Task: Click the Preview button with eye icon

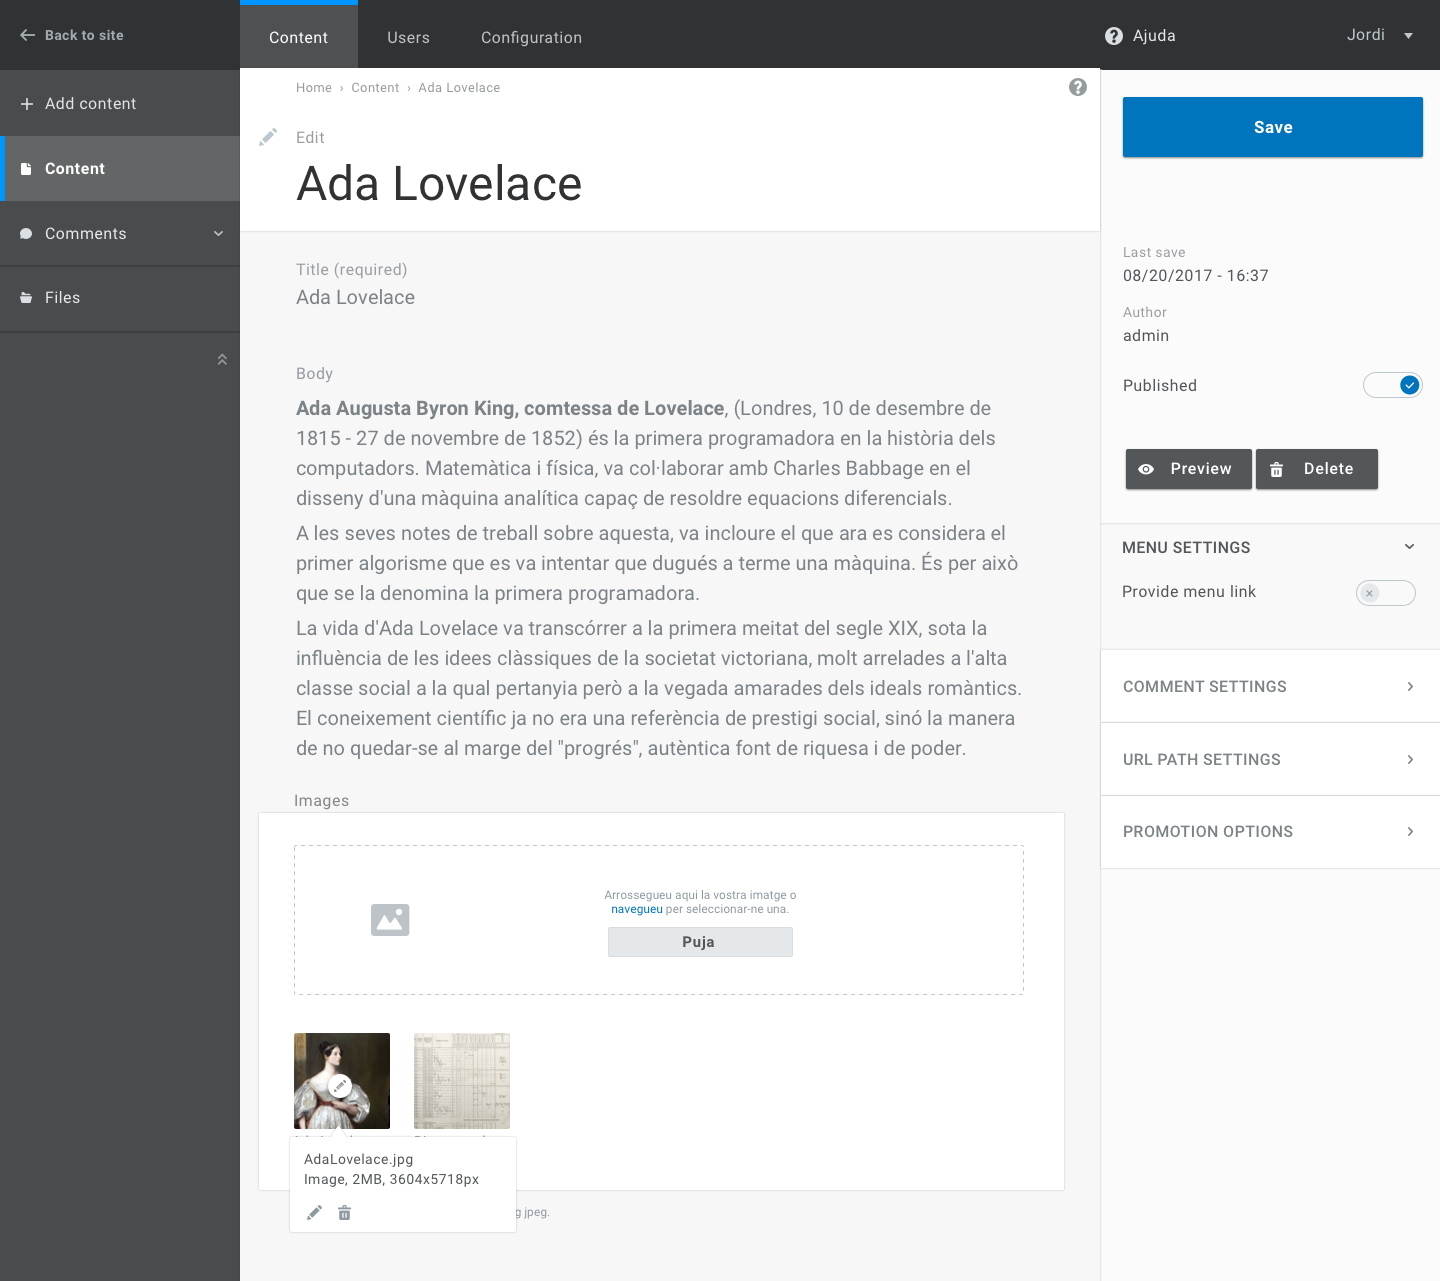Action: click(1188, 468)
